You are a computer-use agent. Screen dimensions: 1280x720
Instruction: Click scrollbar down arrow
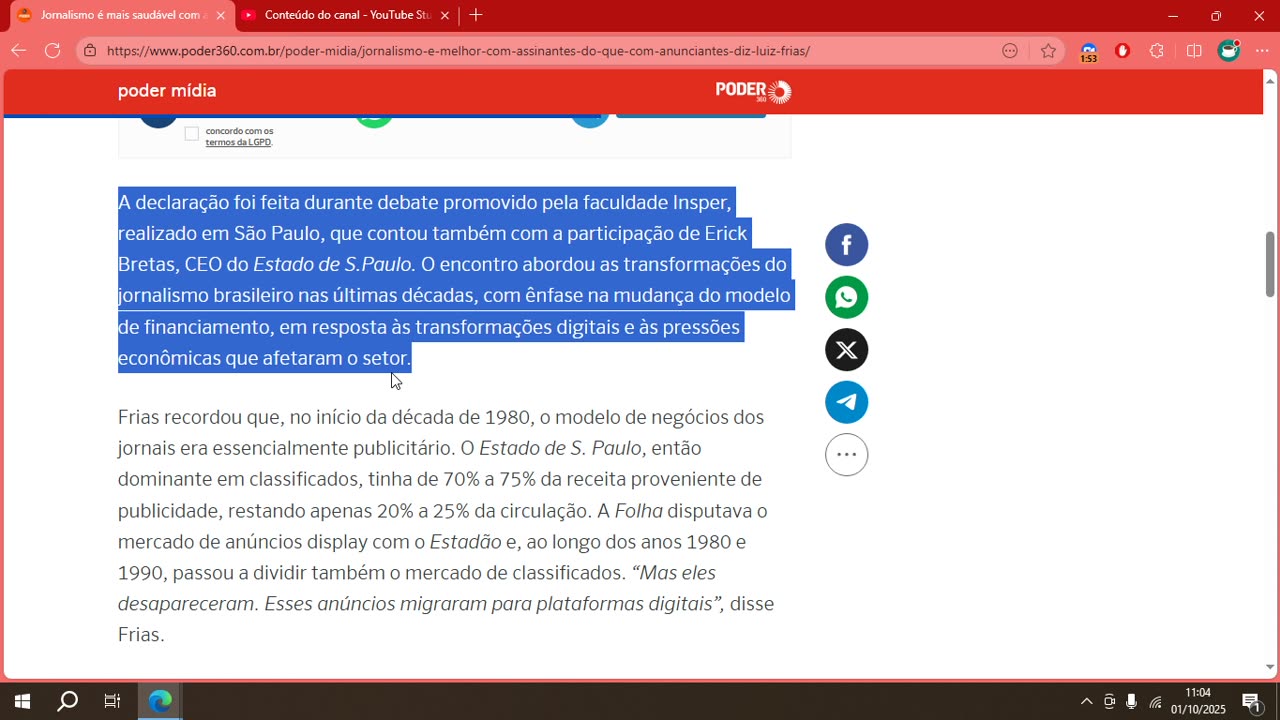1270,667
